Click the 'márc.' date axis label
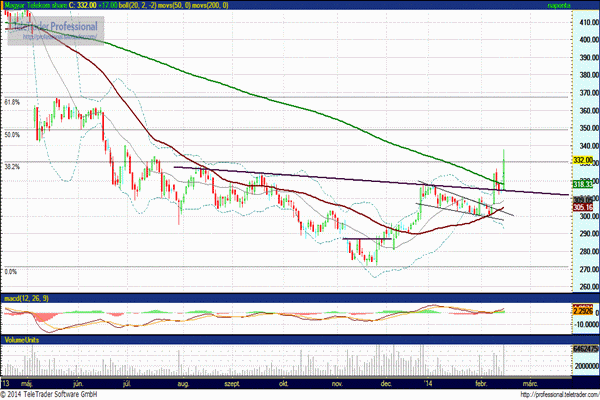Viewport: 600px width, 400px height. [530, 384]
